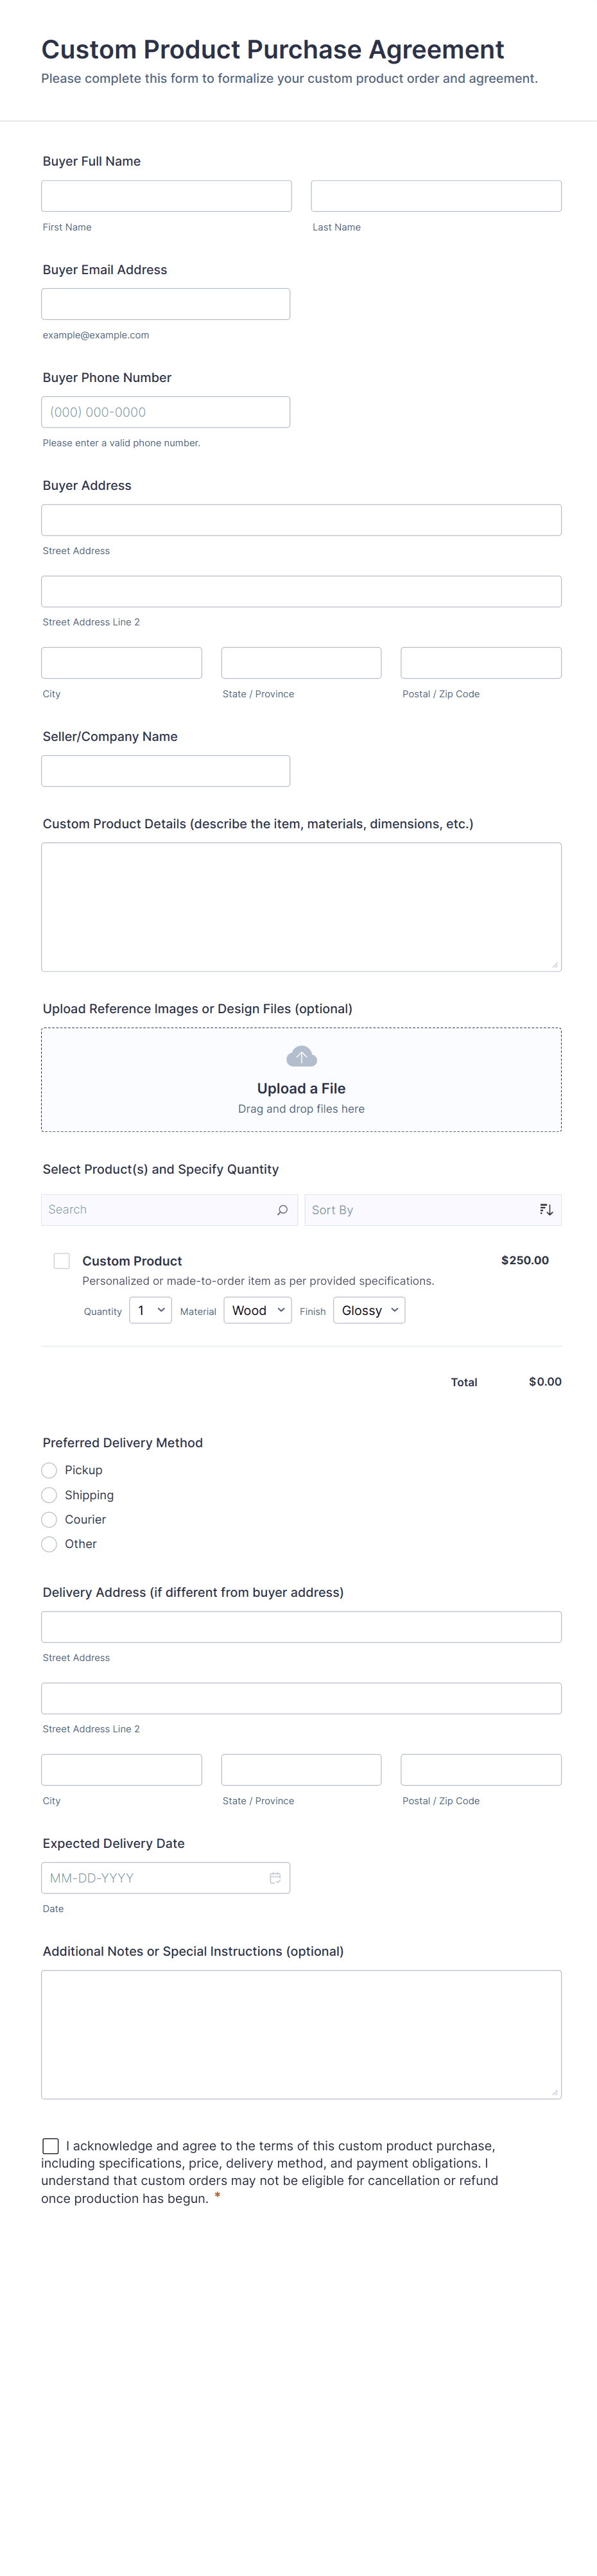Open the Finish dropdown showing Glossy
This screenshot has height=2576, width=597.
pos(369,1310)
